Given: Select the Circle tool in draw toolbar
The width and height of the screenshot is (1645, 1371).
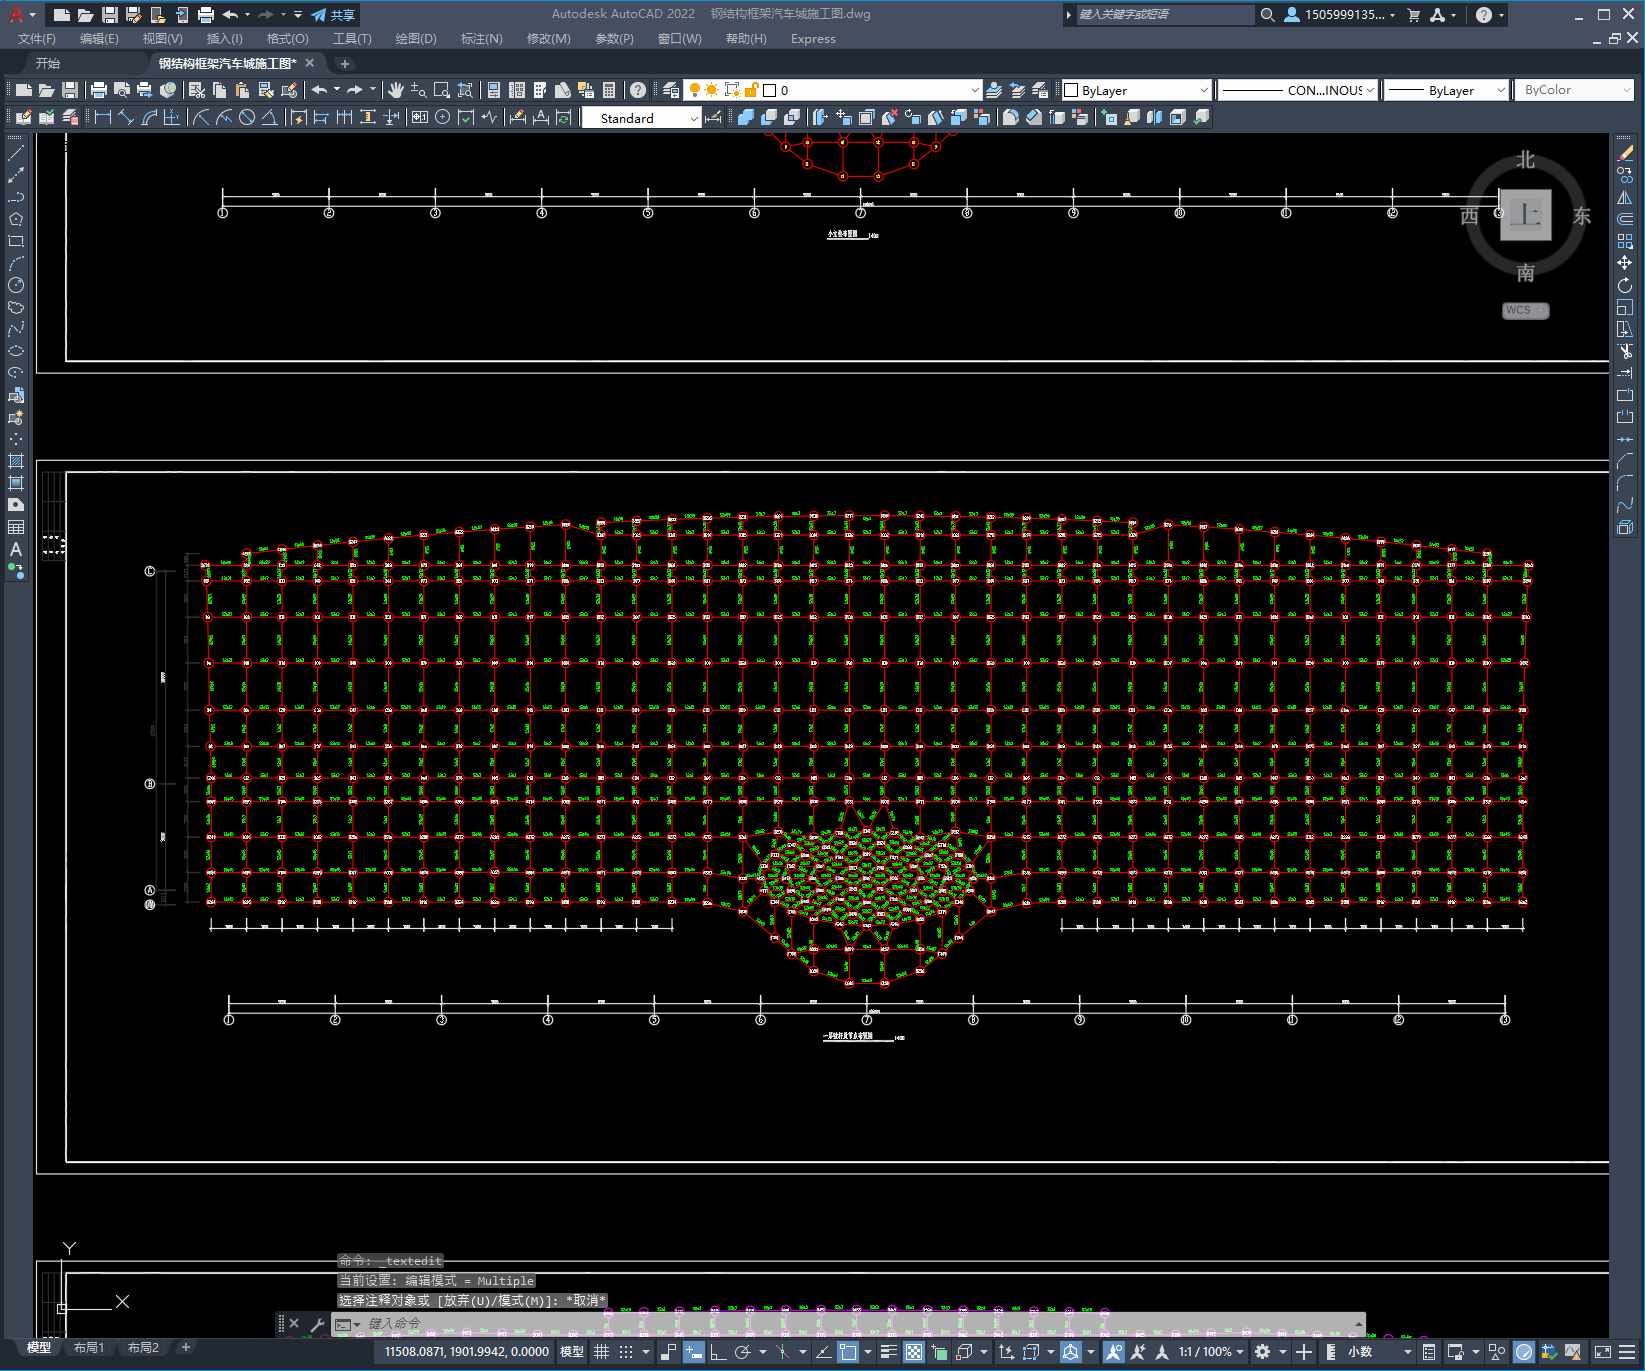Looking at the screenshot, I should [16, 285].
